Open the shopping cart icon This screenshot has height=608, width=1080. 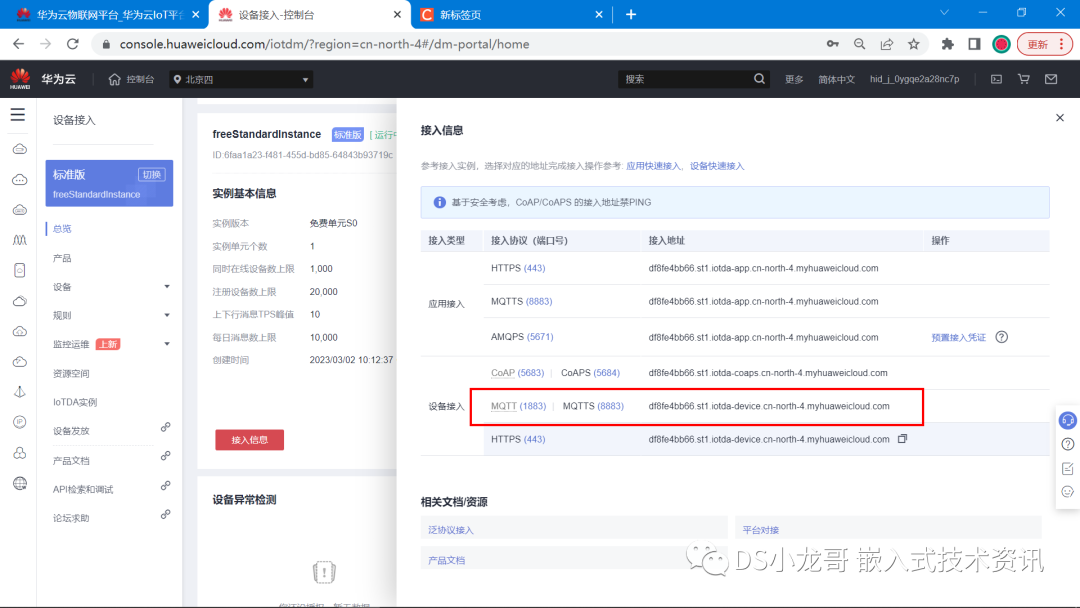click(1024, 78)
